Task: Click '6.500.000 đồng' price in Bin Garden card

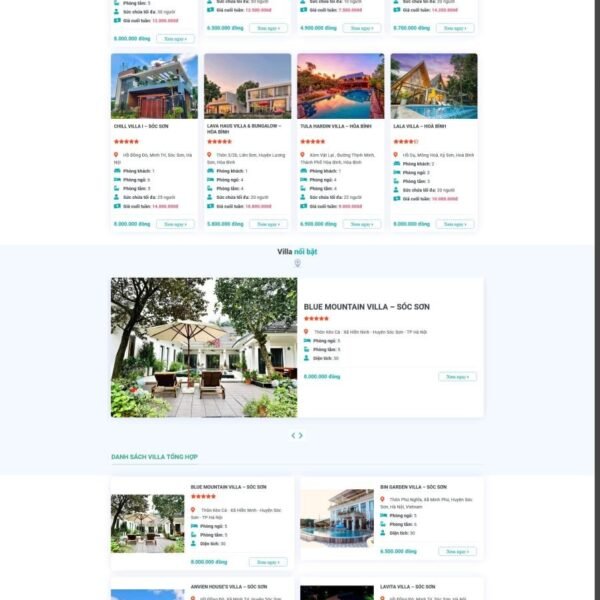Action: [398, 551]
